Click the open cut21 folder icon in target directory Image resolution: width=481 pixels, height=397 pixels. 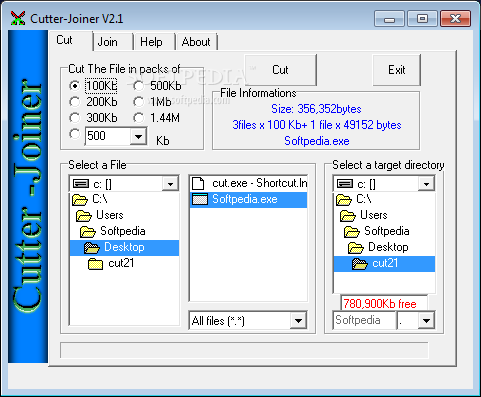click(x=360, y=264)
